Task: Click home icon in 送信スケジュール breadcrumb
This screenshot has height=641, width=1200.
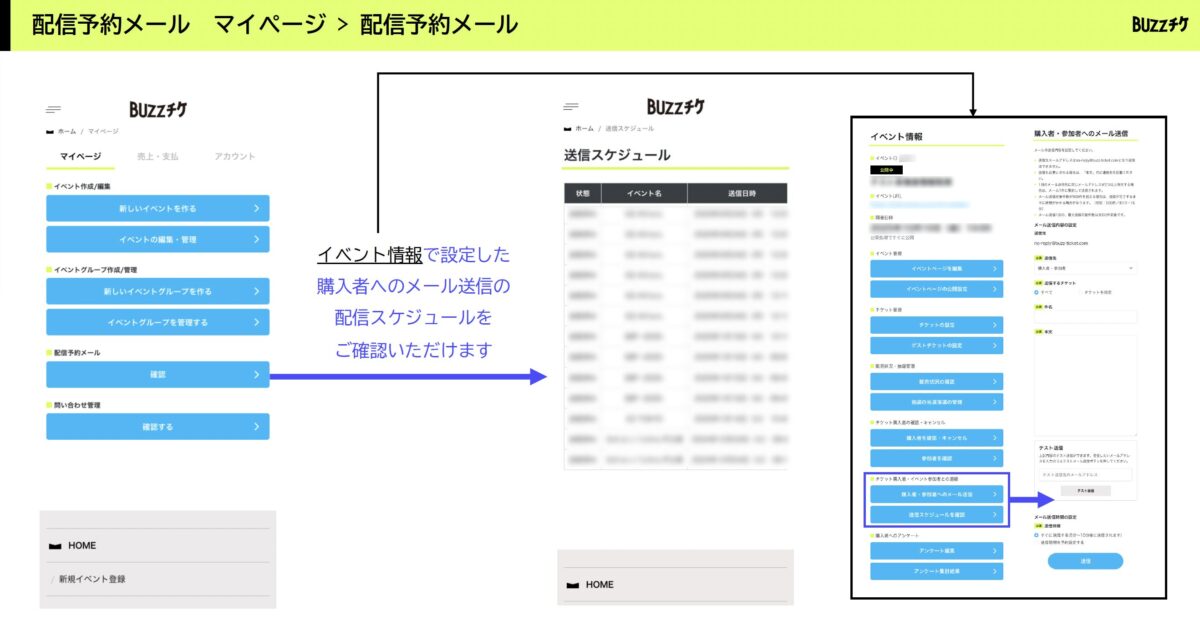Action: 568,129
